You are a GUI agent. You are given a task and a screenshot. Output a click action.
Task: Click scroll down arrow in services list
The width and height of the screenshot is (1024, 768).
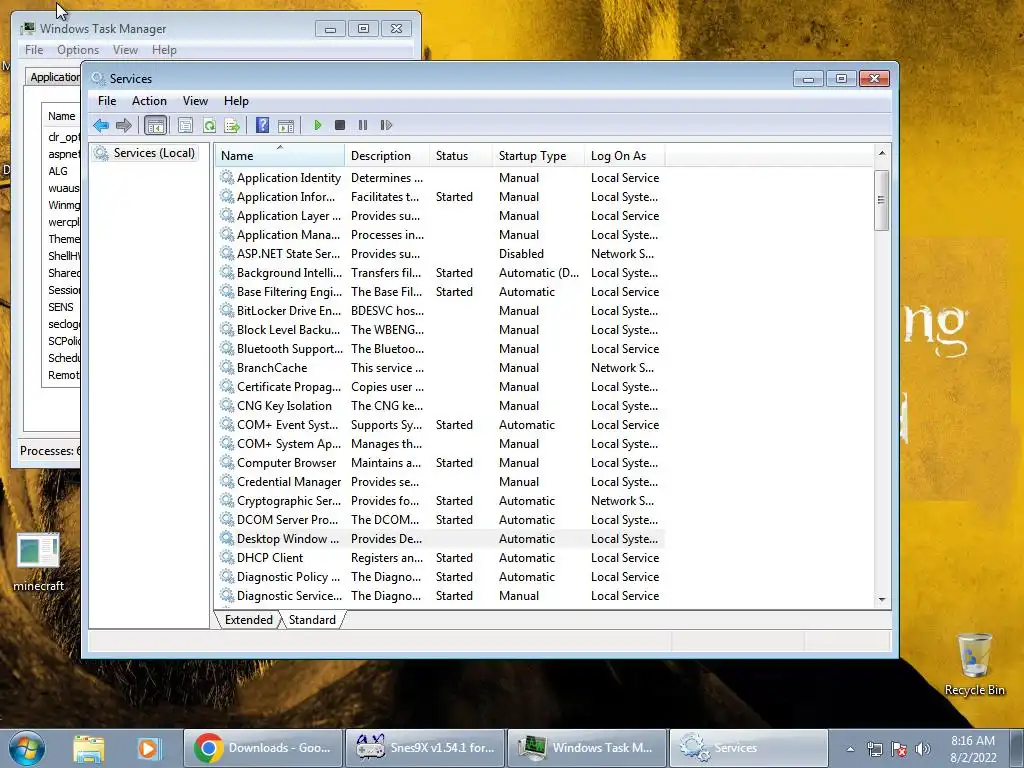pyautogui.click(x=882, y=599)
